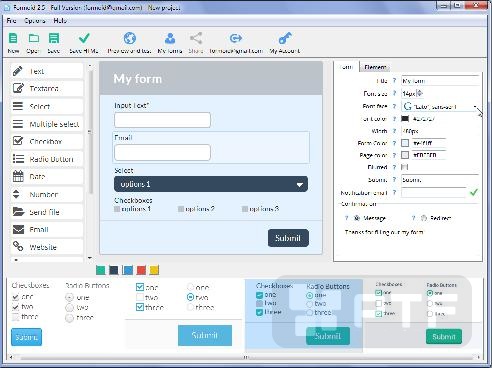Image resolution: width=492 pixels, height=368 pixels.
Task: Open the Page color swatch picker
Action: [x=405, y=155]
